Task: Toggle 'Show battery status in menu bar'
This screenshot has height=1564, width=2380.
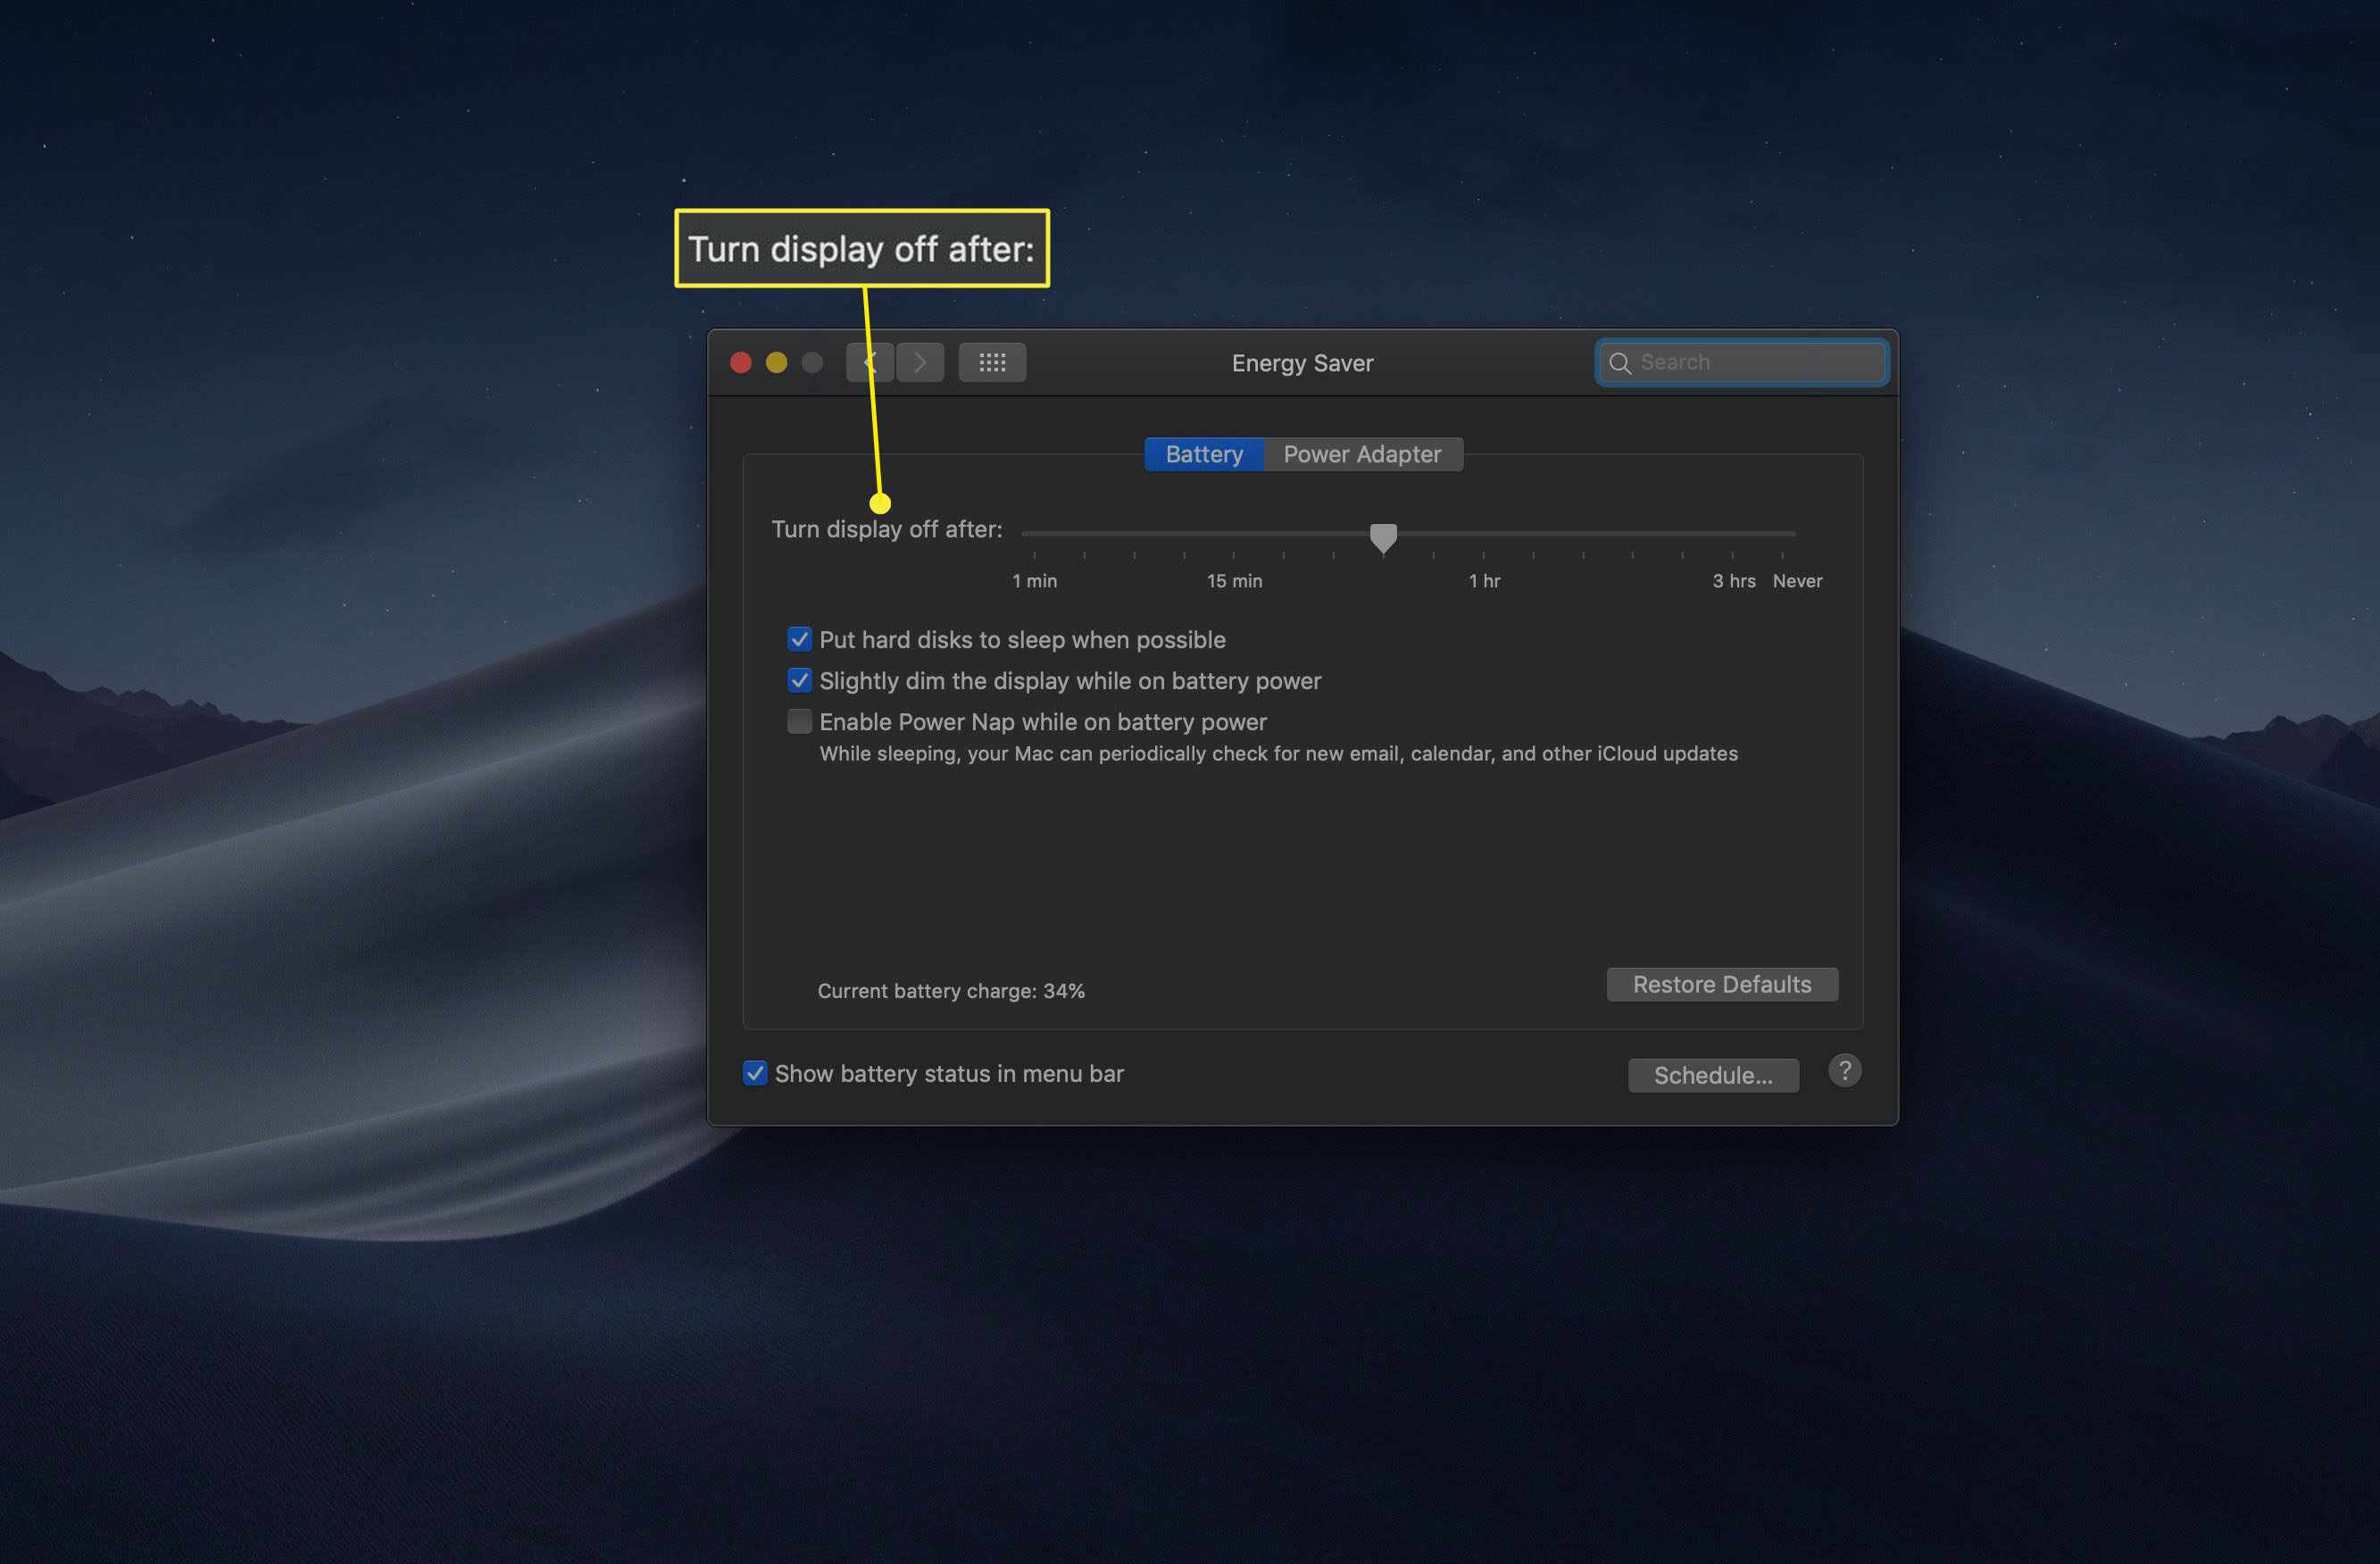Action: click(x=753, y=1074)
